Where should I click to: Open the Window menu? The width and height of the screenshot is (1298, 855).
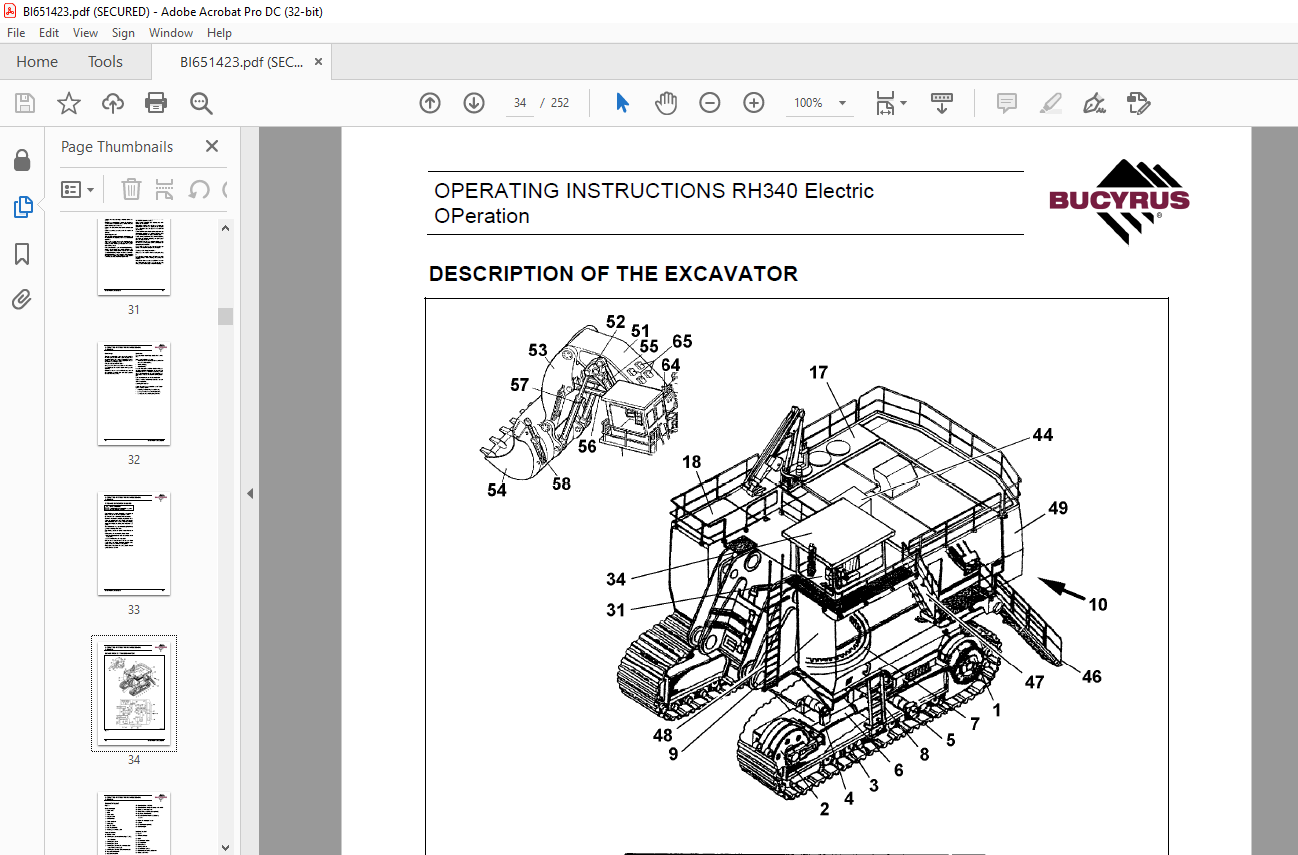point(171,33)
